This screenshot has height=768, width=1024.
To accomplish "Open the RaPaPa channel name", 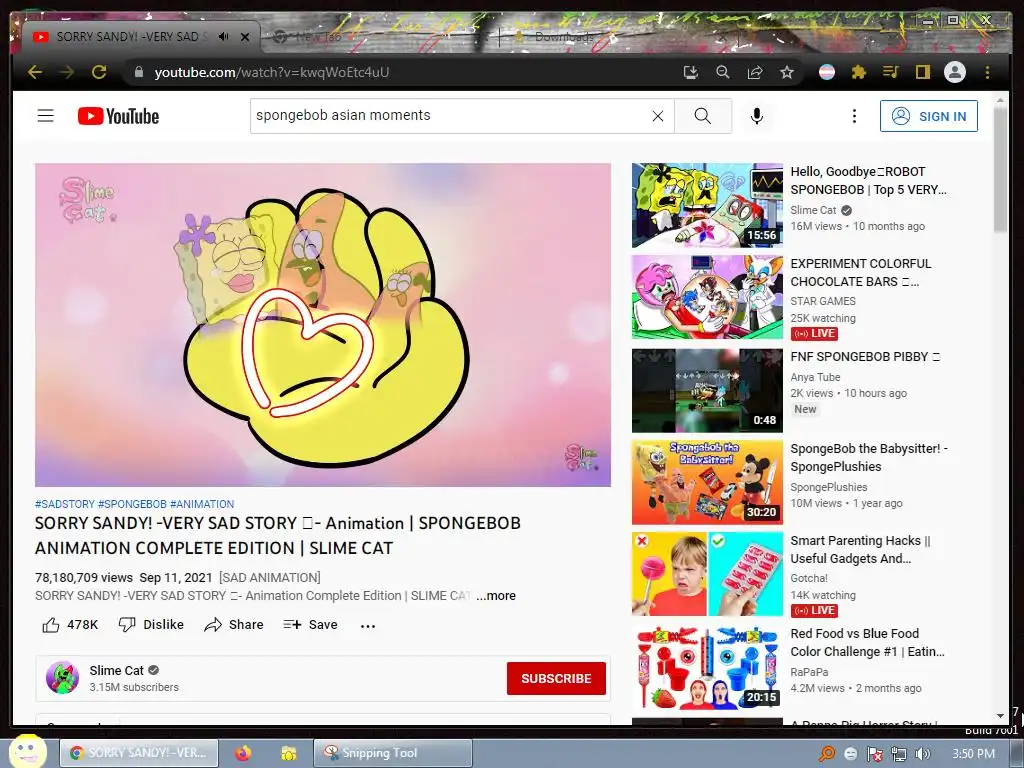I will (x=809, y=672).
